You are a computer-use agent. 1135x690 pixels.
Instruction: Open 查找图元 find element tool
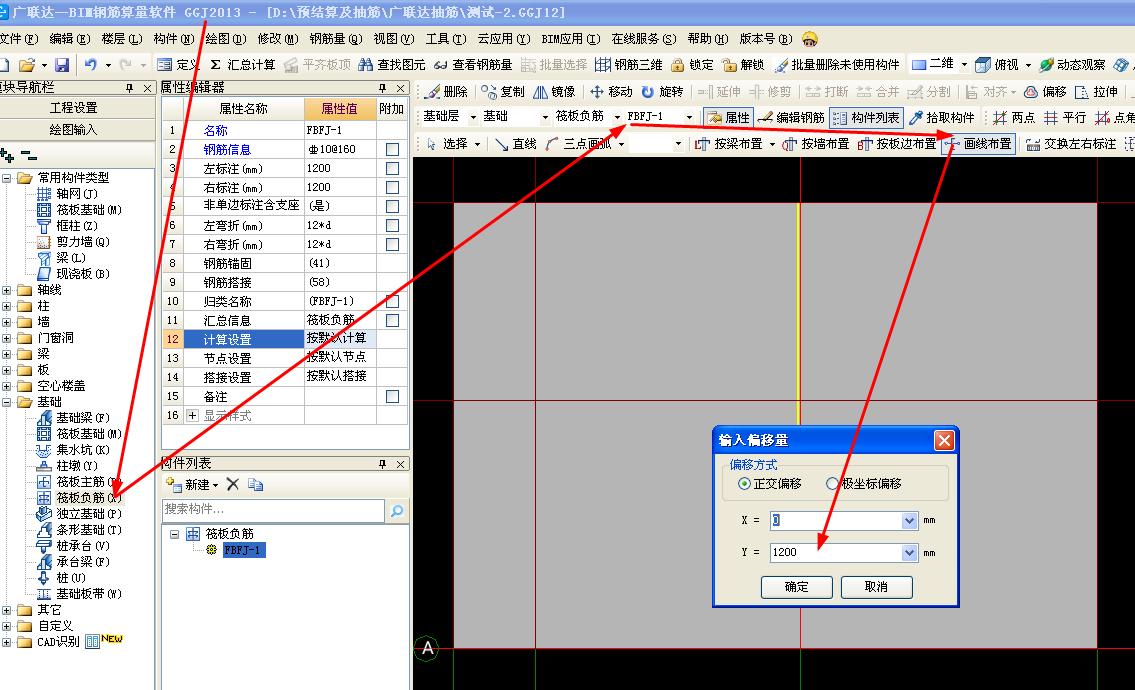392,64
